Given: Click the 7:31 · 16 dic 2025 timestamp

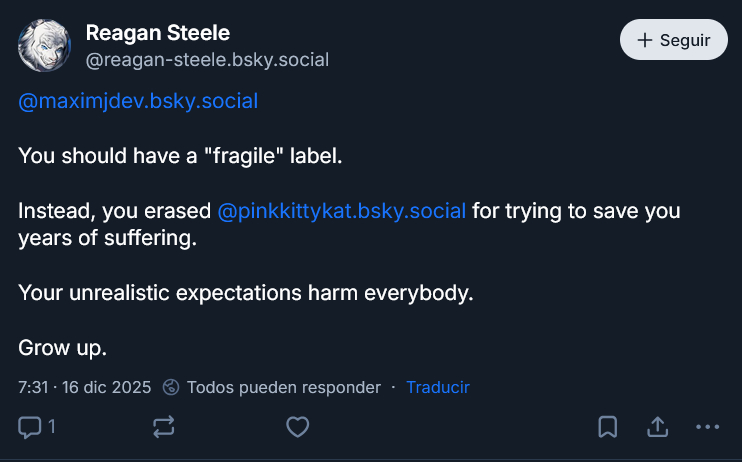Looking at the screenshot, I should 84,387.
